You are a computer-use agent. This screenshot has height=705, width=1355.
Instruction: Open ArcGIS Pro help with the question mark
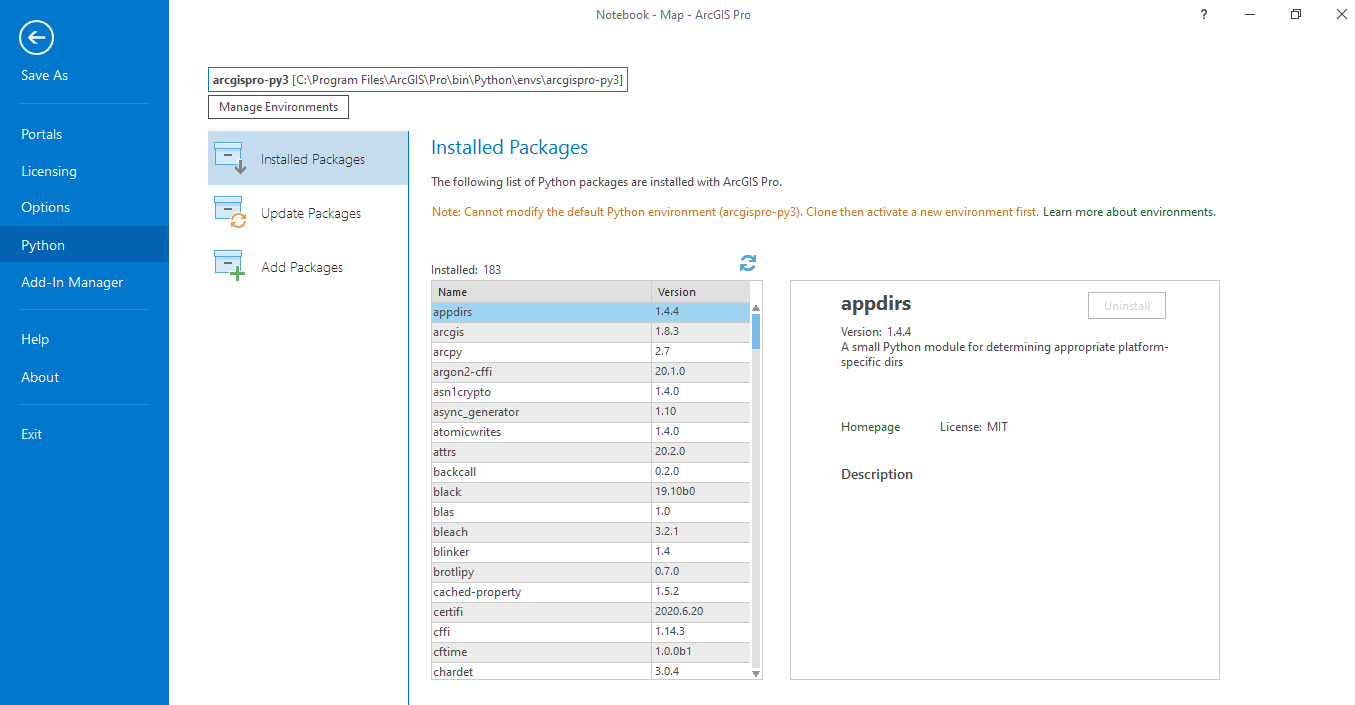pyautogui.click(x=1203, y=14)
